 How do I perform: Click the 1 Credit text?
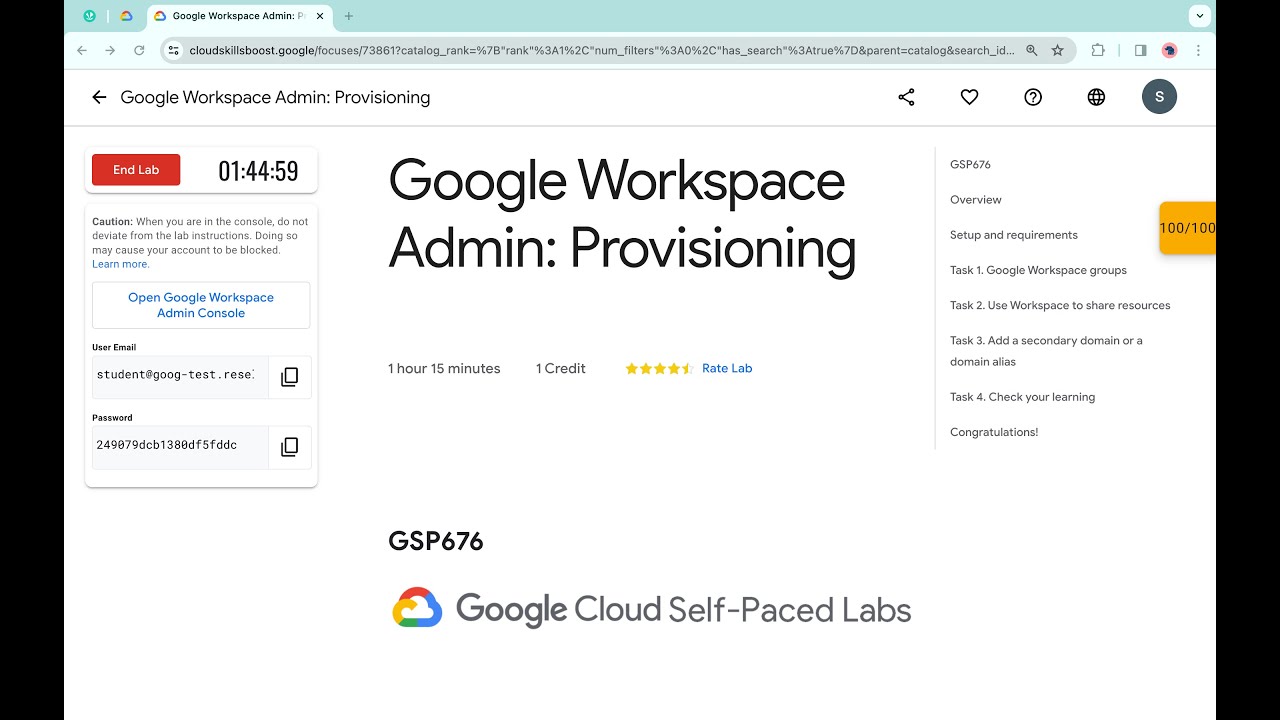pyautogui.click(x=561, y=368)
